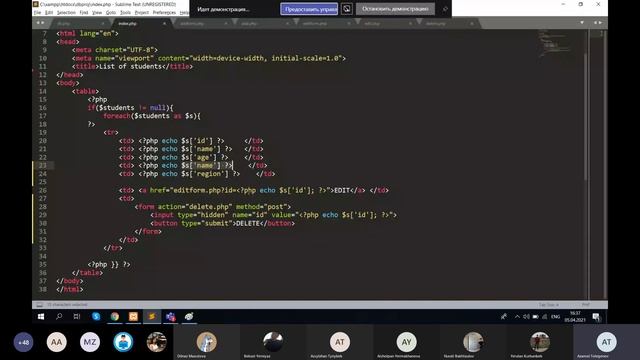This screenshot has width=640, height=360.
Task: Open Sublime Text from the taskbar
Action: pos(152,316)
